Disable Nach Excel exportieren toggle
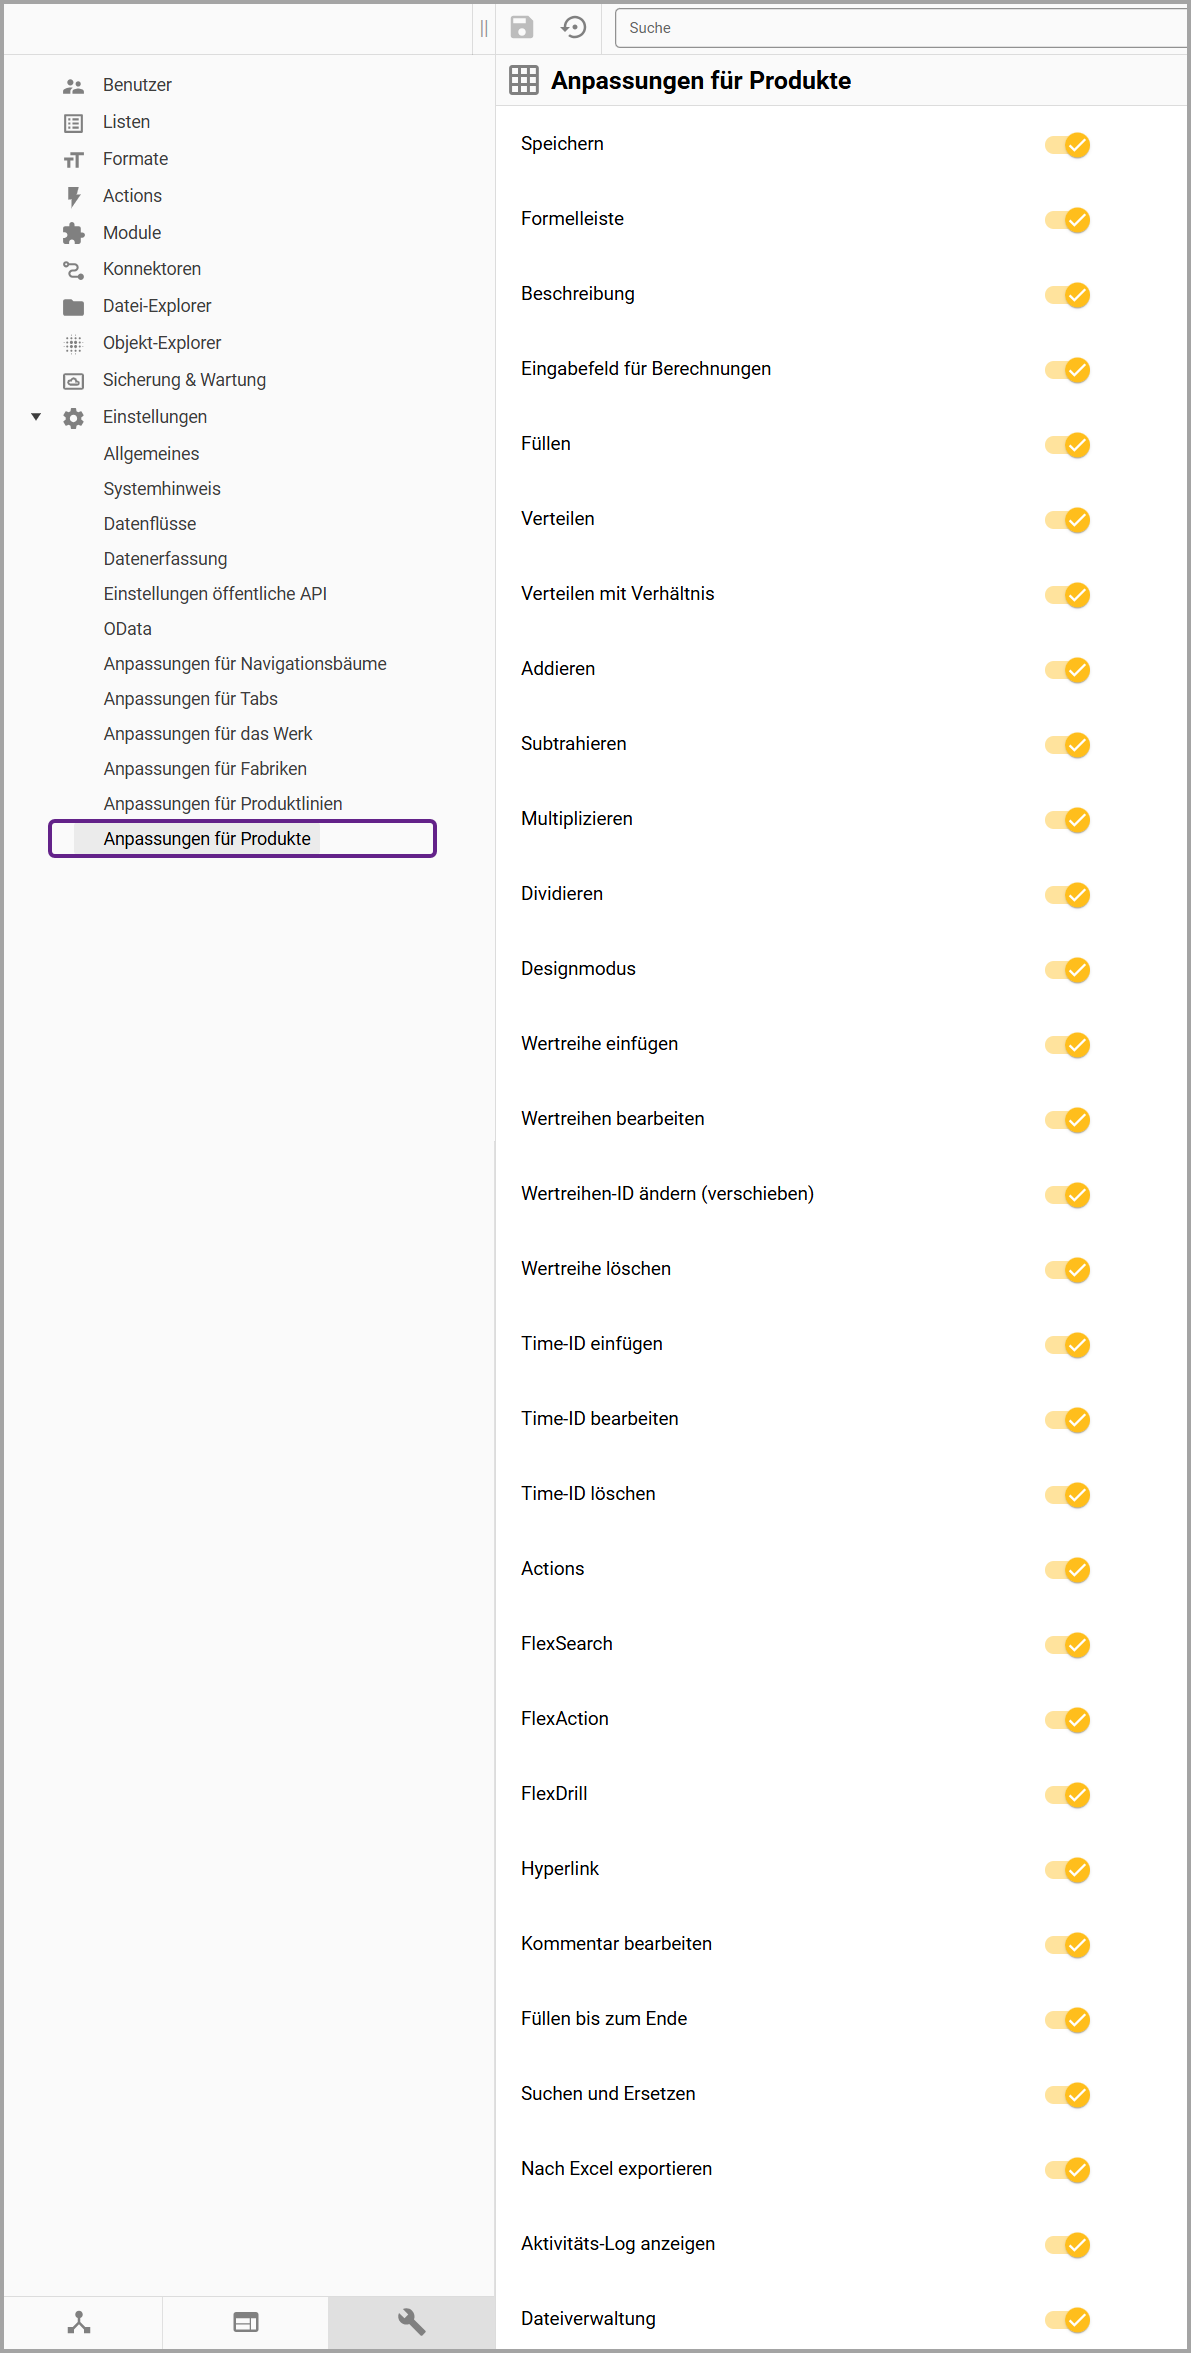Screen dimensions: 1191x2353 coord(1068,2170)
